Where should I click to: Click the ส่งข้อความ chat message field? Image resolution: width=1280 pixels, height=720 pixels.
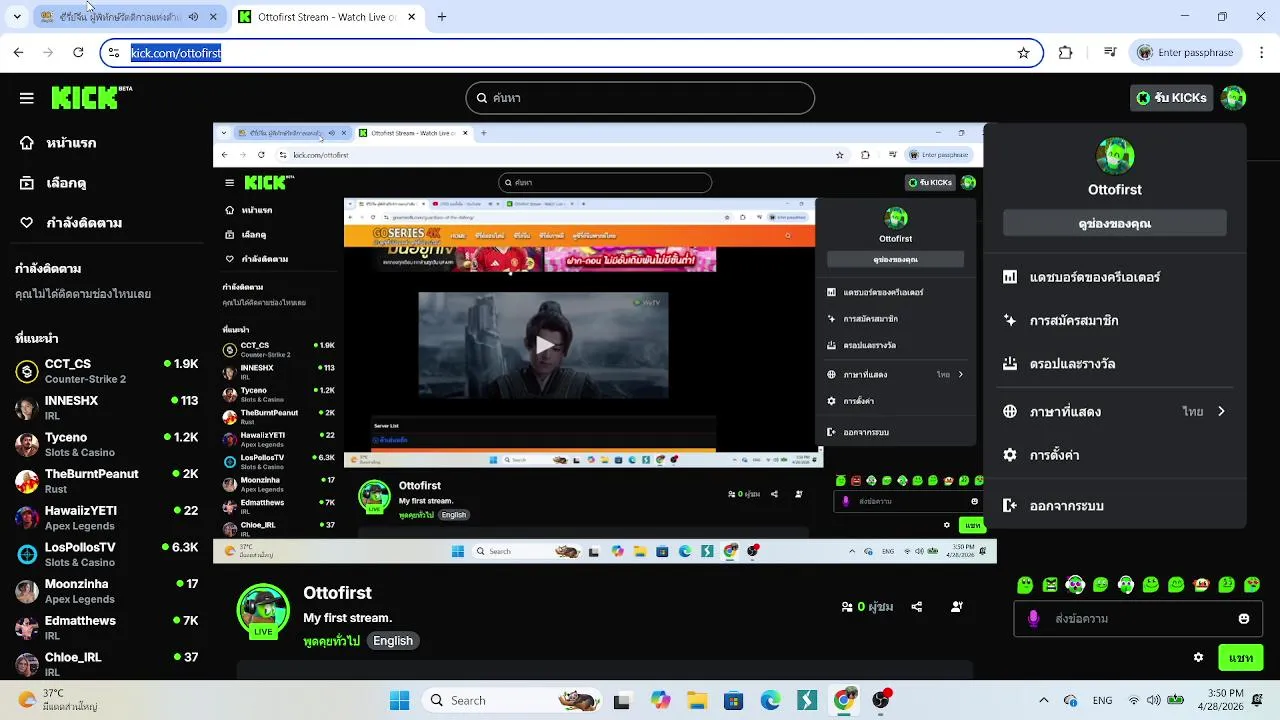pyautogui.click(x=1138, y=619)
